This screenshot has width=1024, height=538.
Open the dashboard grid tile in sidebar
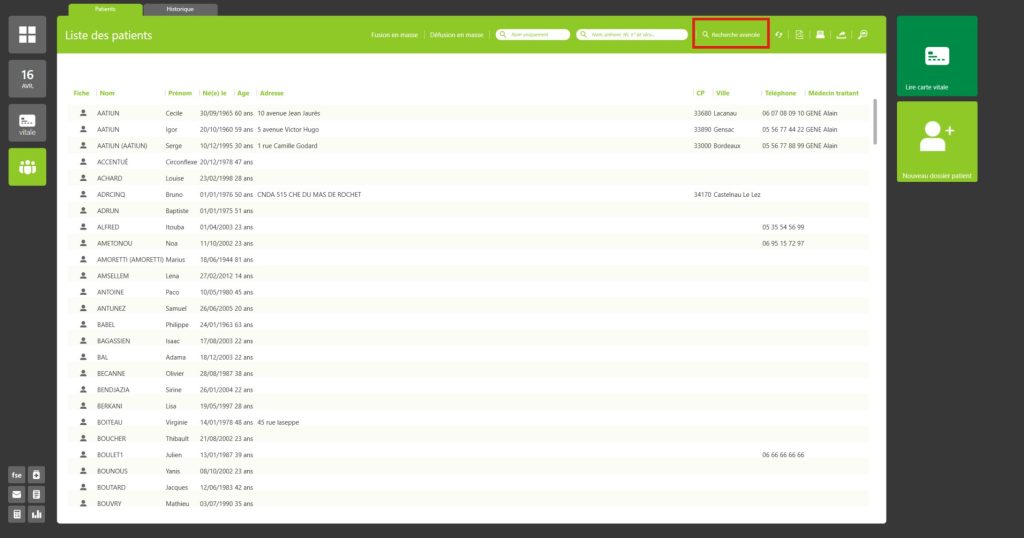pos(27,35)
